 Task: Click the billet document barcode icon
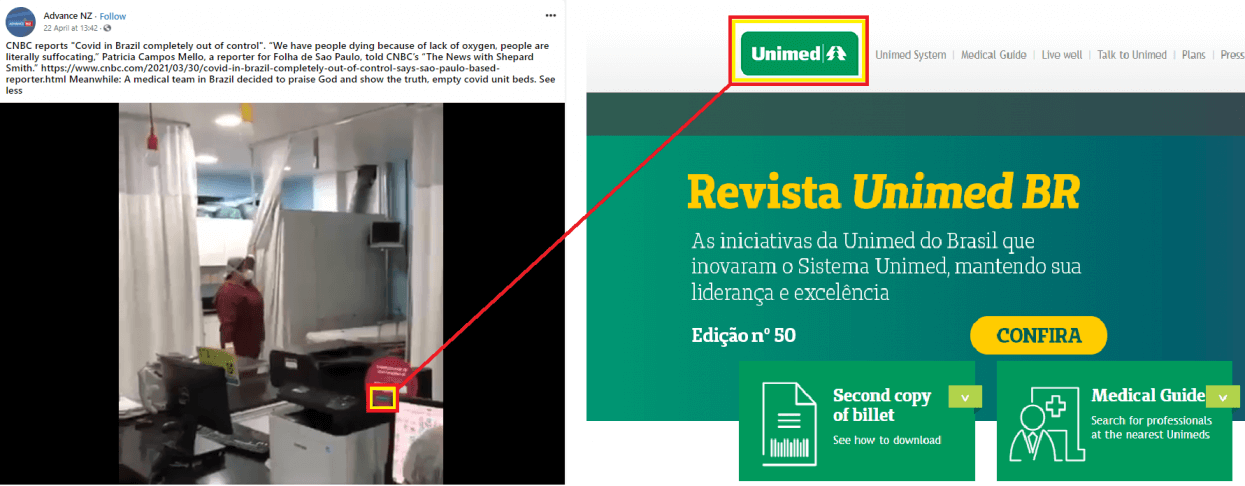788,423
